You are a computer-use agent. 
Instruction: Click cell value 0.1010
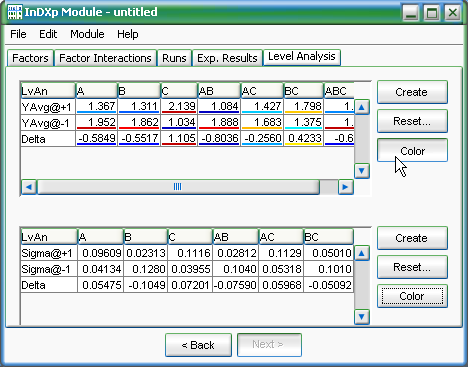(328, 269)
